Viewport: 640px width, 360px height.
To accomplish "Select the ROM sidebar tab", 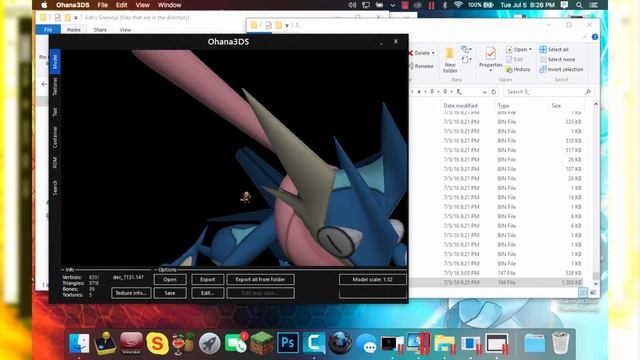I will [x=55, y=162].
